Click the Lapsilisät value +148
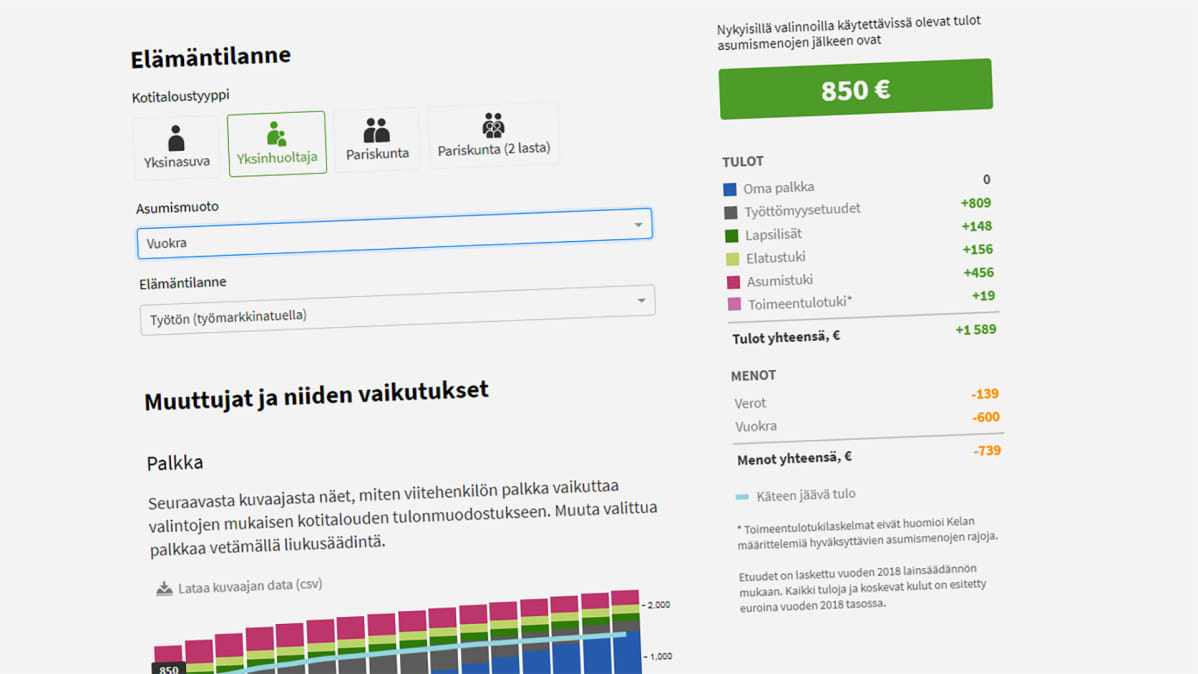 coord(976,226)
